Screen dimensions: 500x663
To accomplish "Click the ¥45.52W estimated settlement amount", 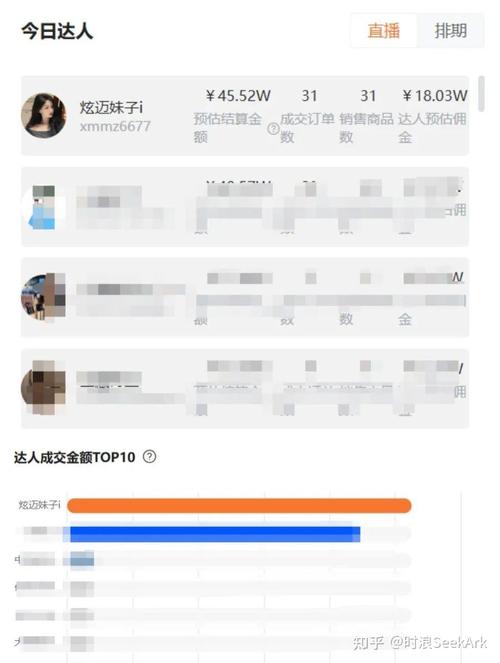I will [238, 96].
